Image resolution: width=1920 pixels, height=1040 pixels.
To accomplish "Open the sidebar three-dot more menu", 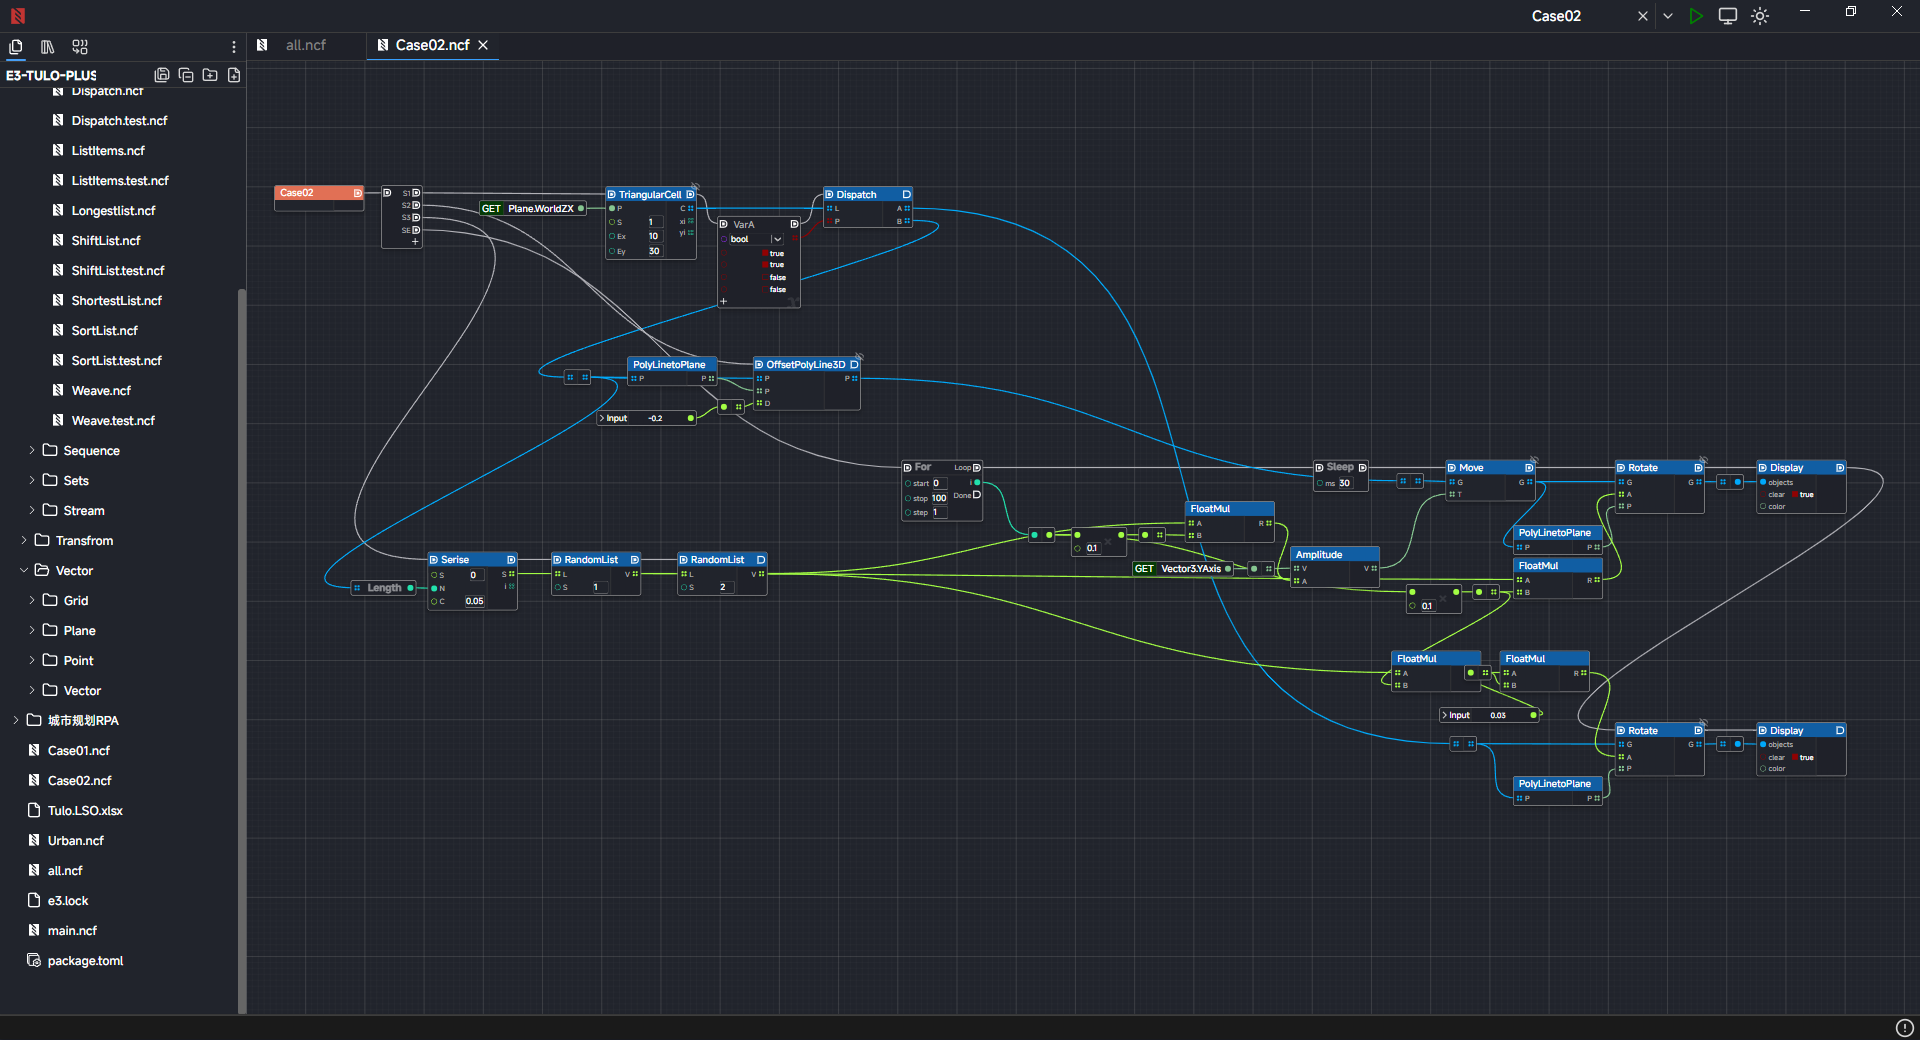I will (x=234, y=47).
